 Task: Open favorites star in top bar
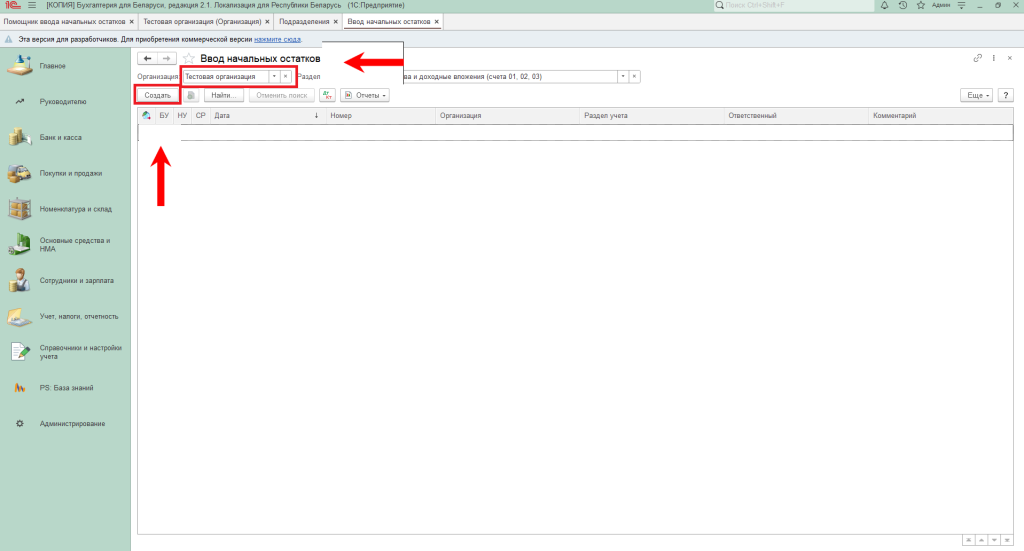tap(920, 5)
